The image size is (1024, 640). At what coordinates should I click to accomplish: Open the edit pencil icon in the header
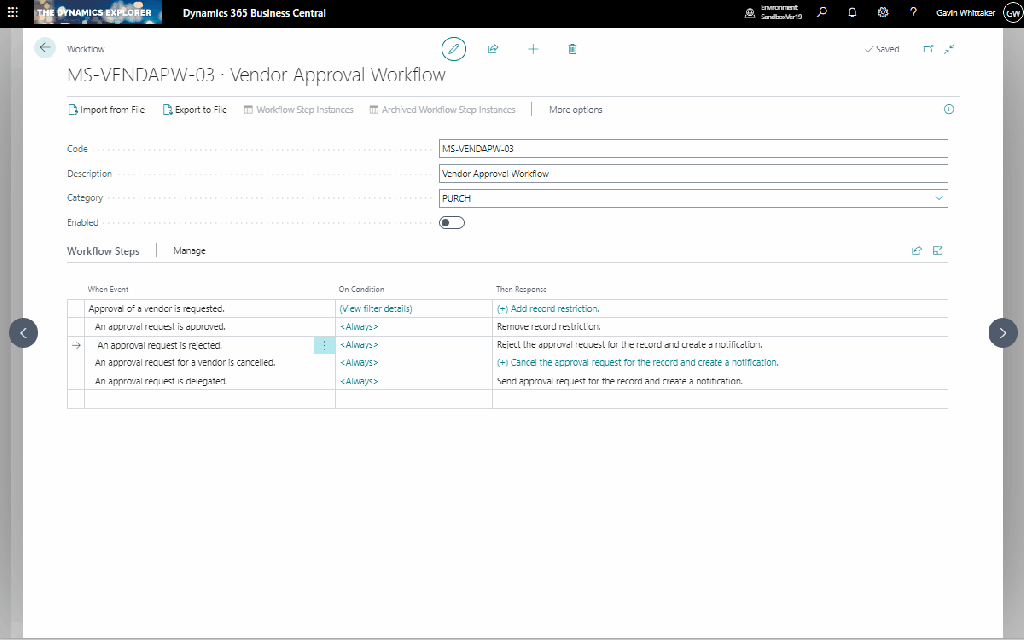453,48
